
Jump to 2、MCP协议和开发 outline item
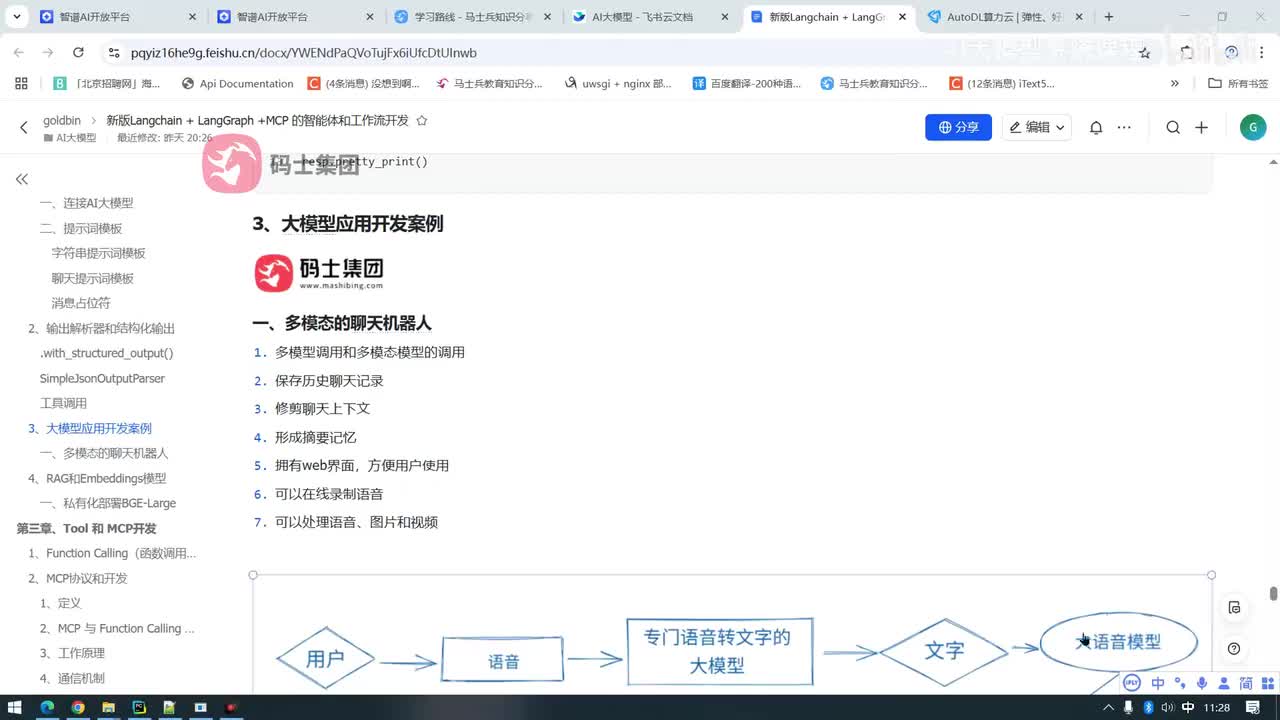click(x=77, y=578)
